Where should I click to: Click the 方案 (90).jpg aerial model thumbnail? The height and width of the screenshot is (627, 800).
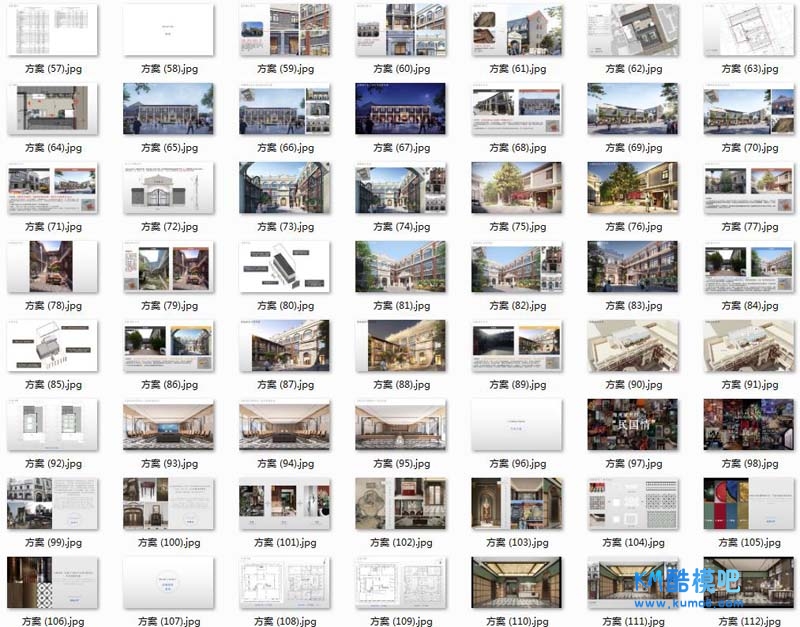(x=632, y=345)
